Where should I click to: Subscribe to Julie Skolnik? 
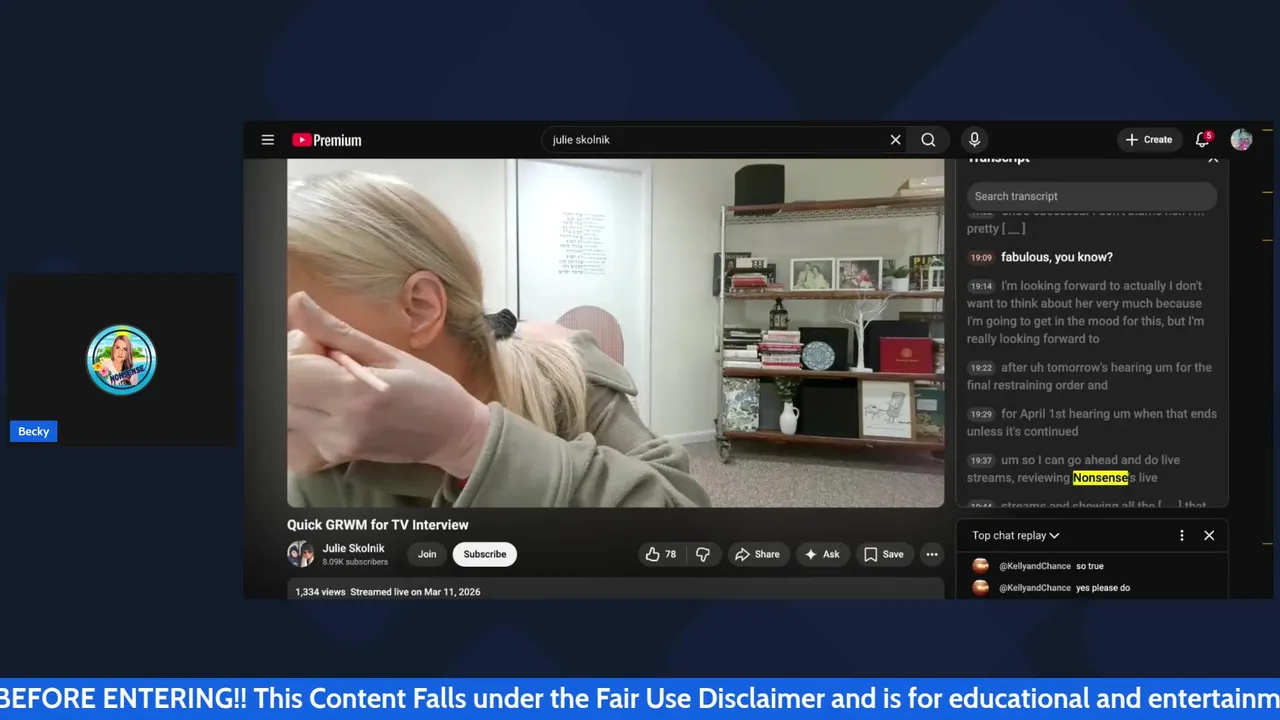[x=485, y=554]
